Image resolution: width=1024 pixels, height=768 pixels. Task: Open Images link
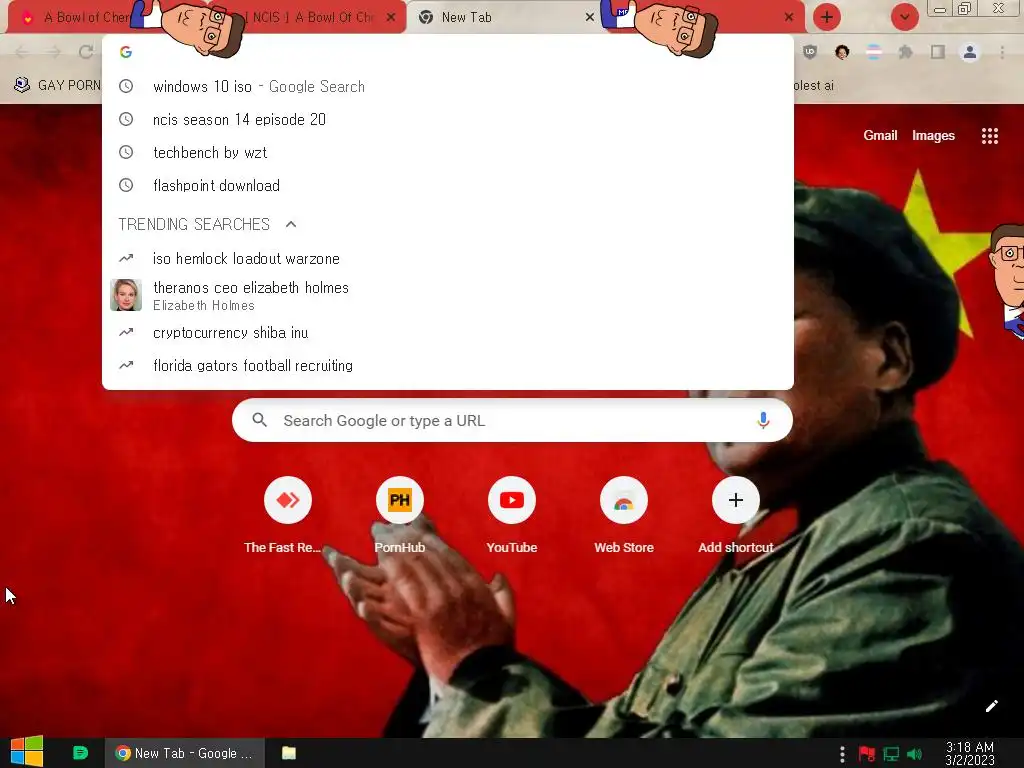pos(933,135)
